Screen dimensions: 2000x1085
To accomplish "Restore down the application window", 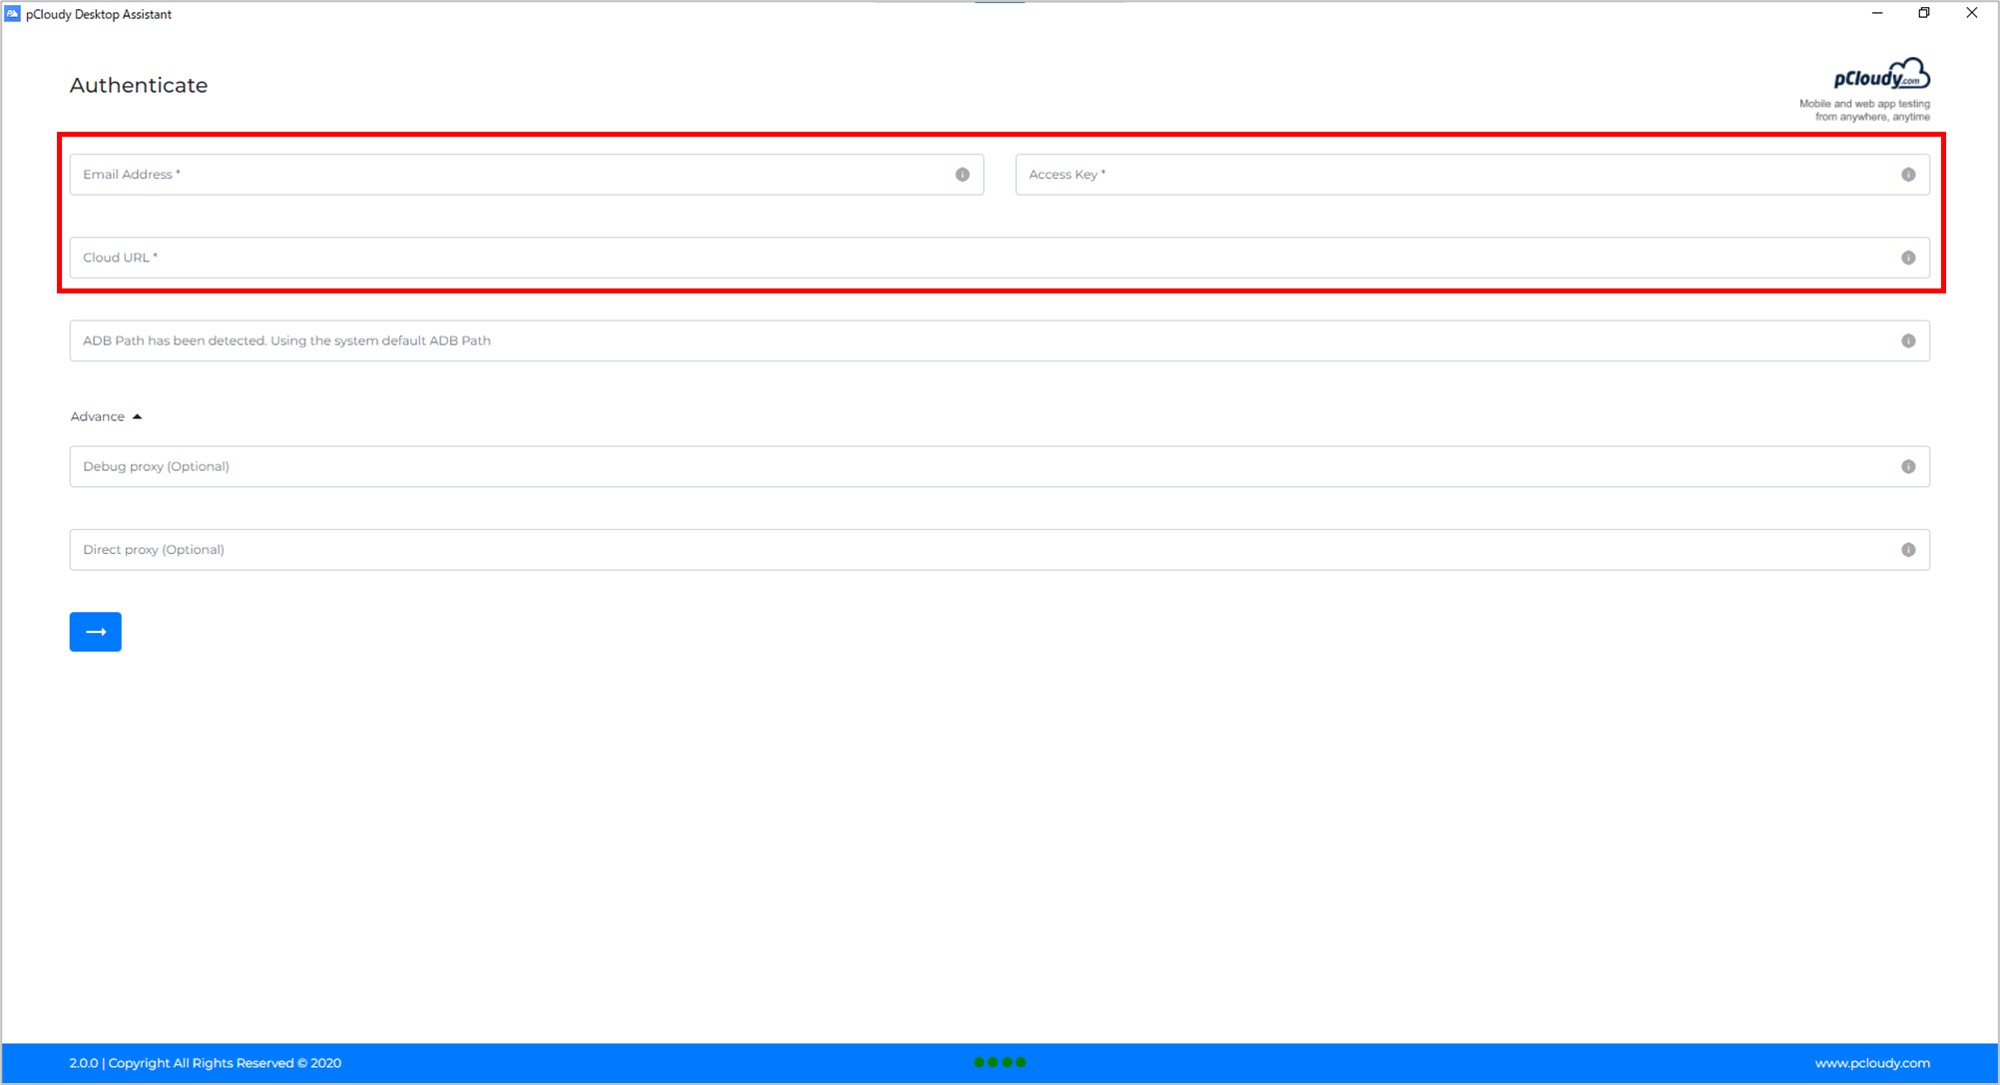I will pyautogui.click(x=1924, y=13).
